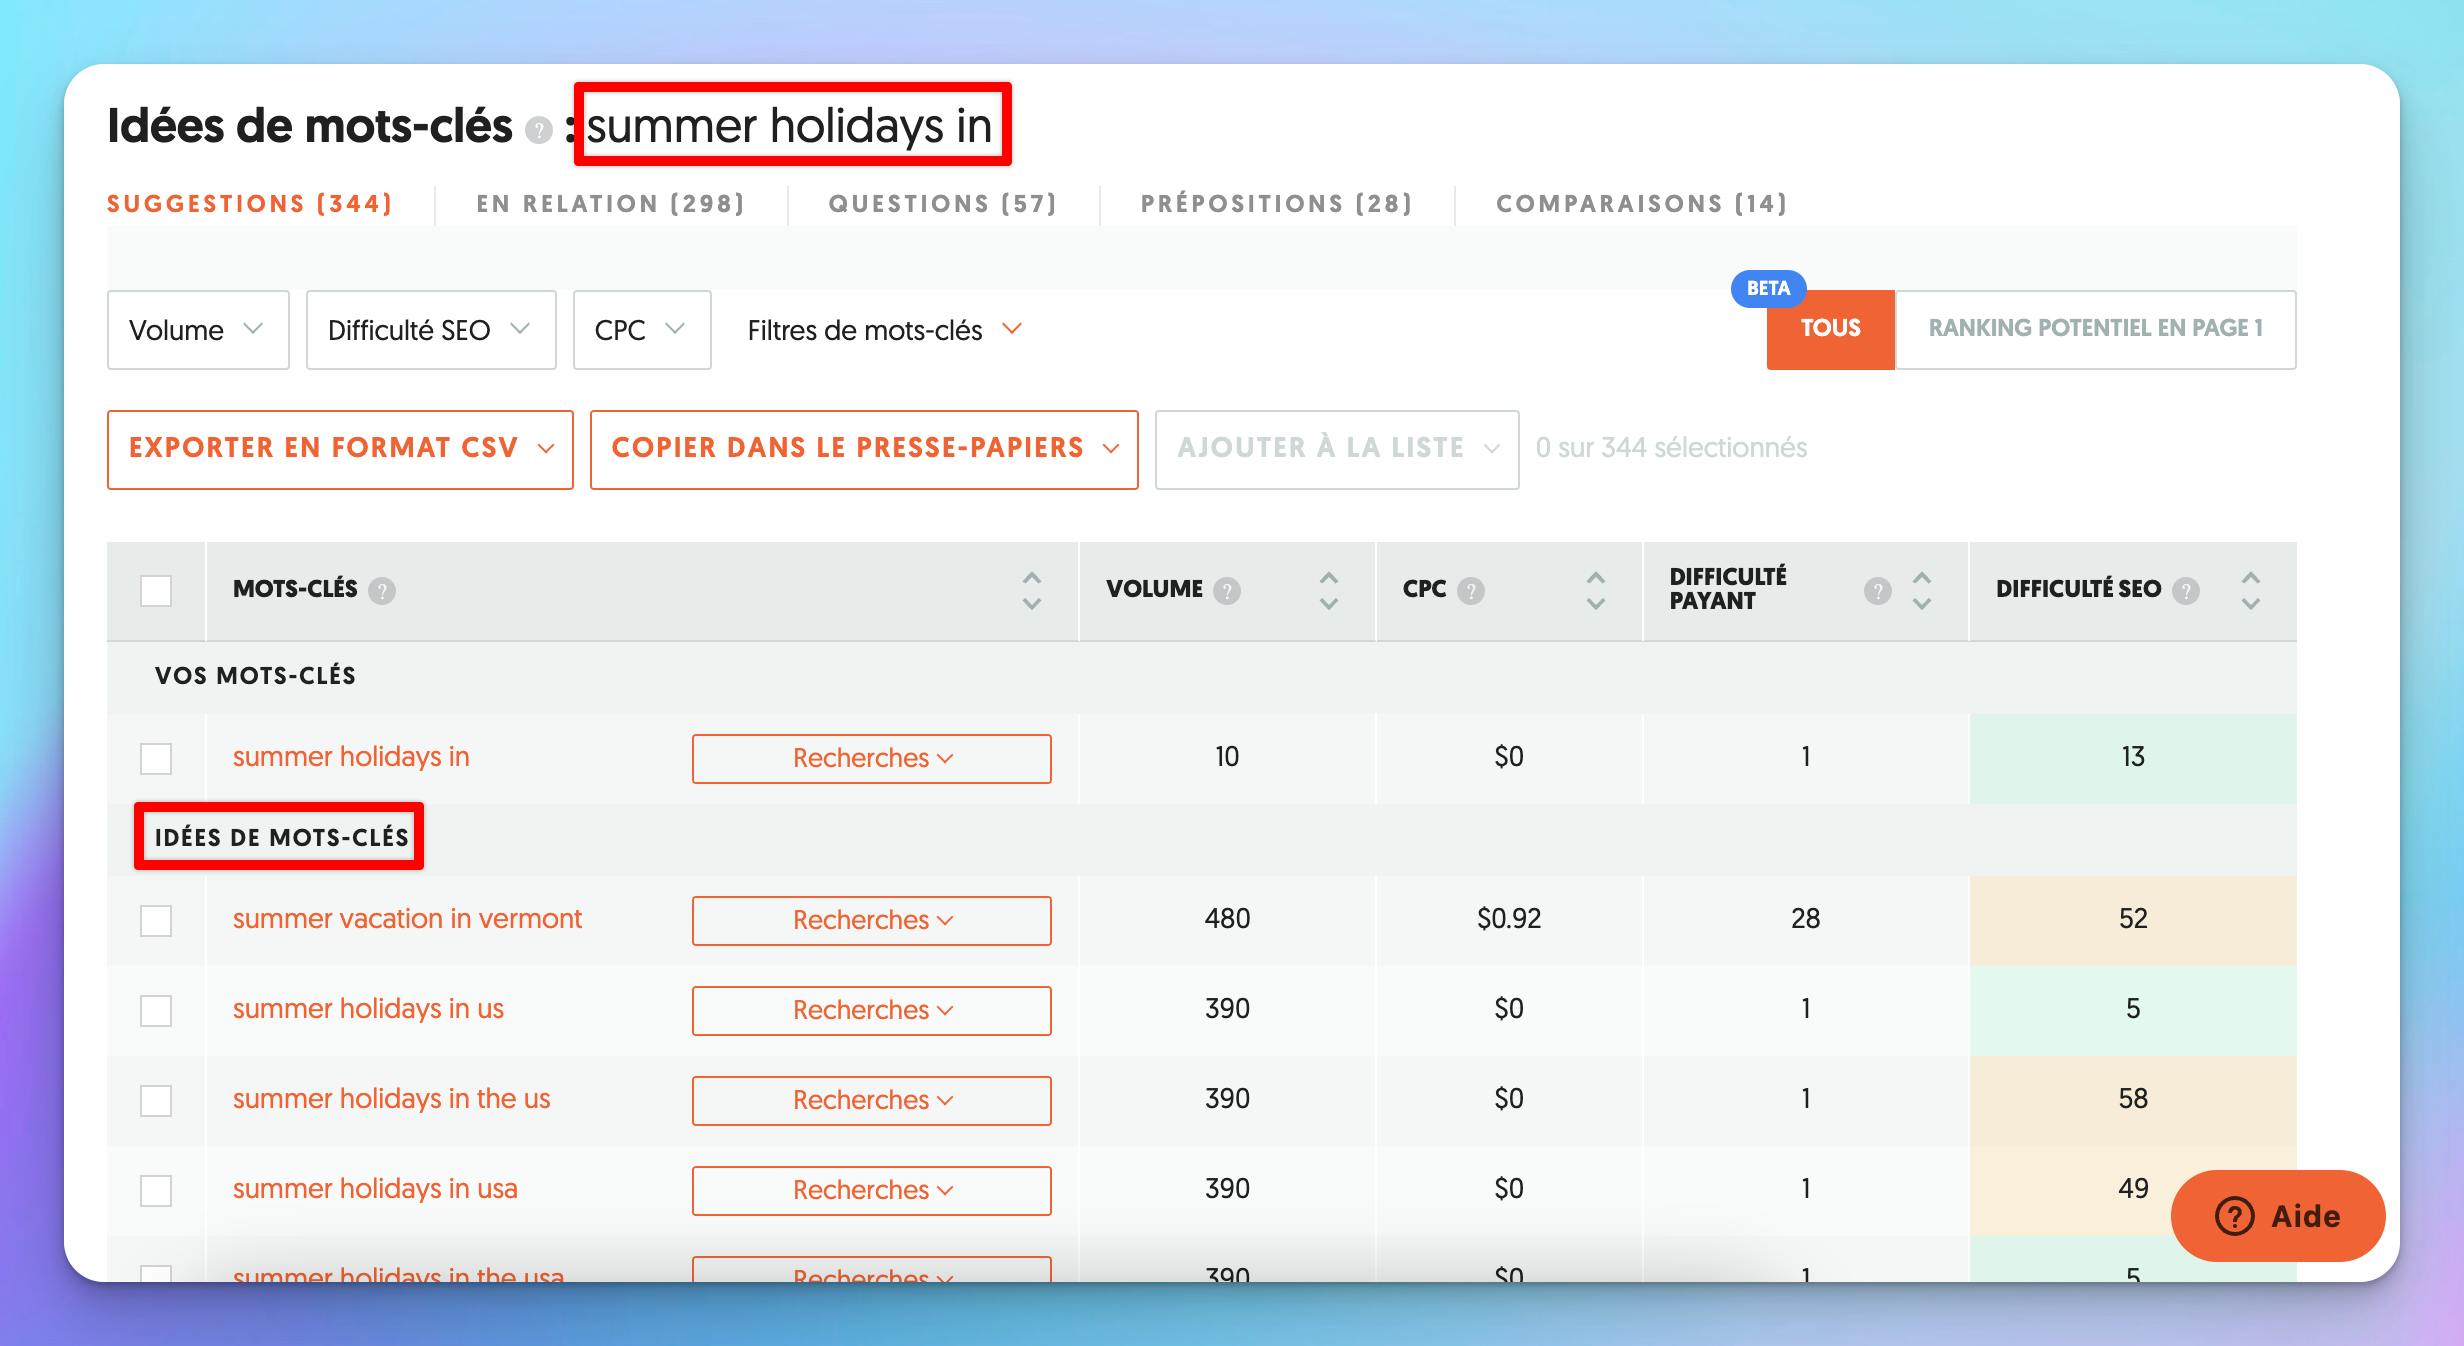Switch to En relation (298) tab
This screenshot has width=2464, height=1346.
click(611, 204)
